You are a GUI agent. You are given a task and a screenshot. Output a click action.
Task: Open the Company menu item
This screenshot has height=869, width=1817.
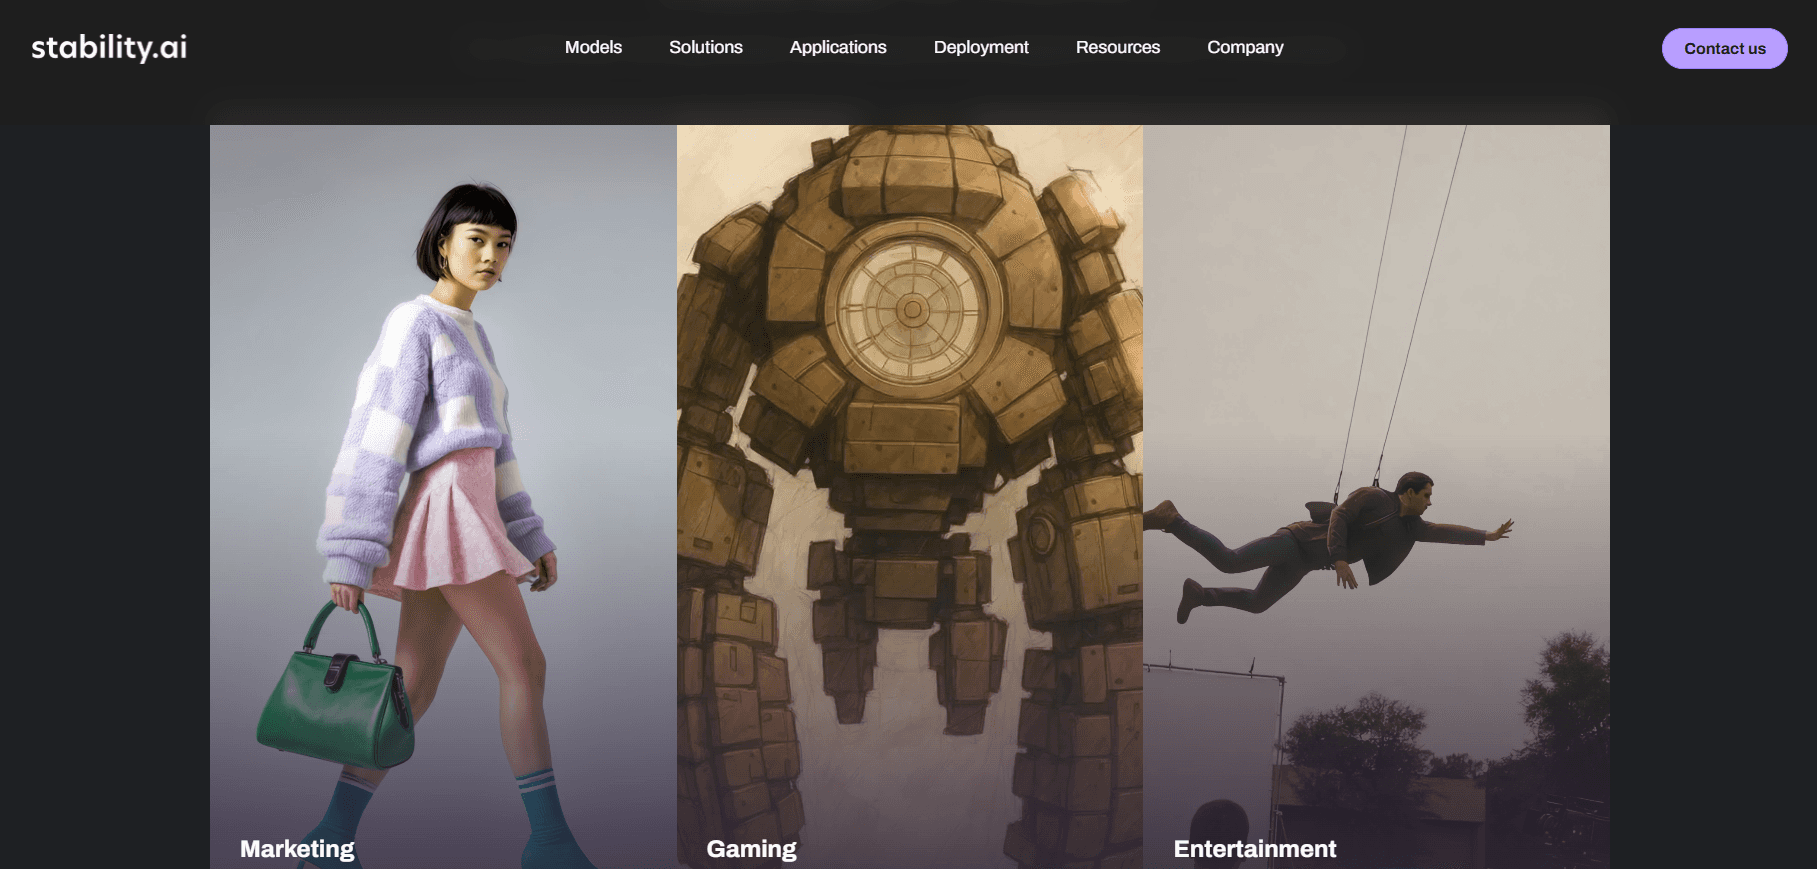[1244, 47]
